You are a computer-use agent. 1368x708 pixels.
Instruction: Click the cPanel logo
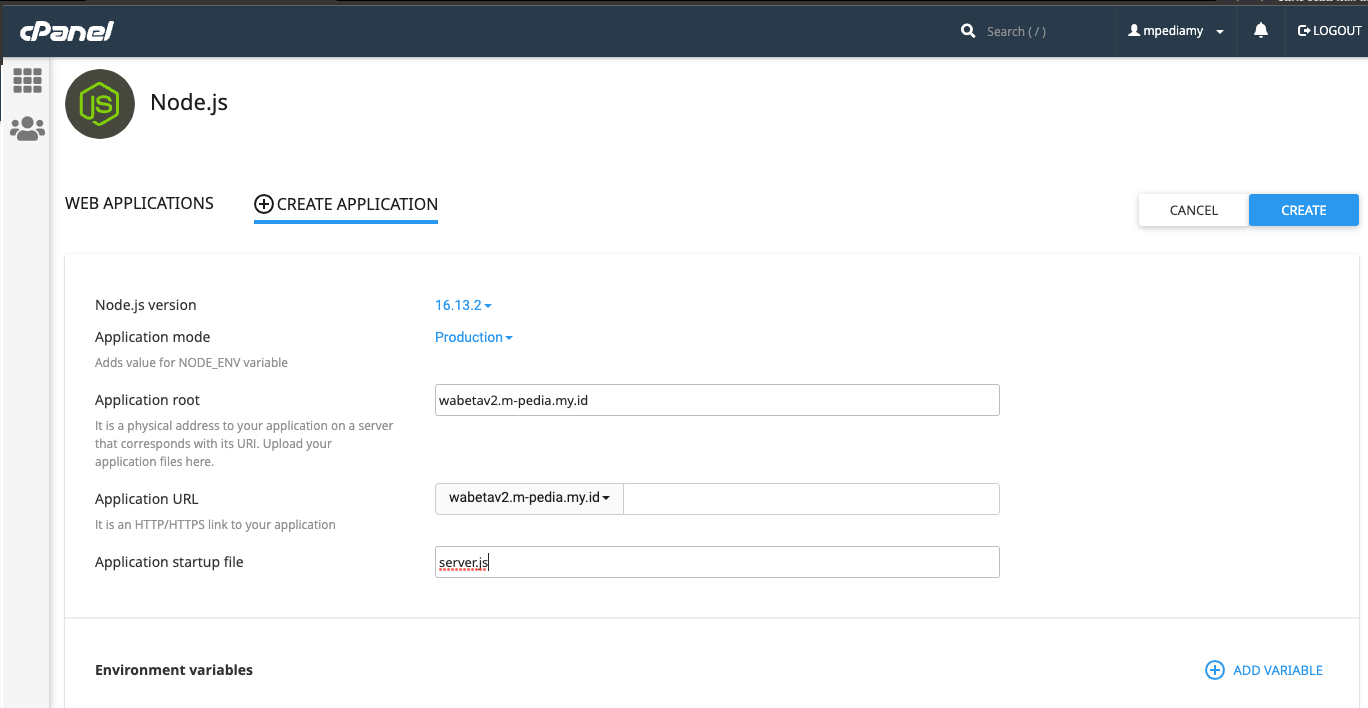66,31
